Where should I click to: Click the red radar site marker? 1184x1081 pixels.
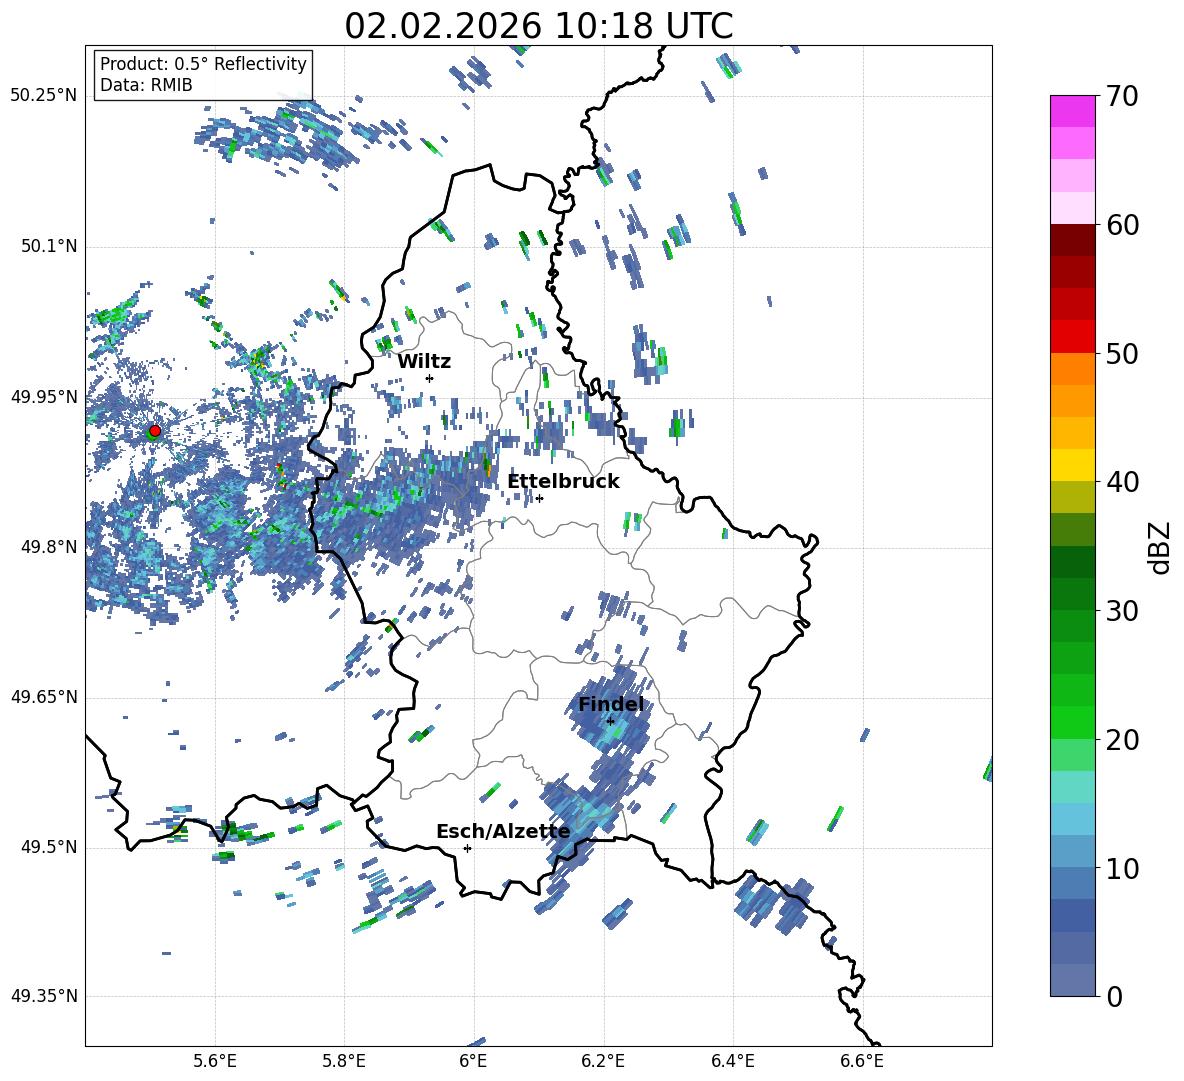pyautogui.click(x=154, y=431)
